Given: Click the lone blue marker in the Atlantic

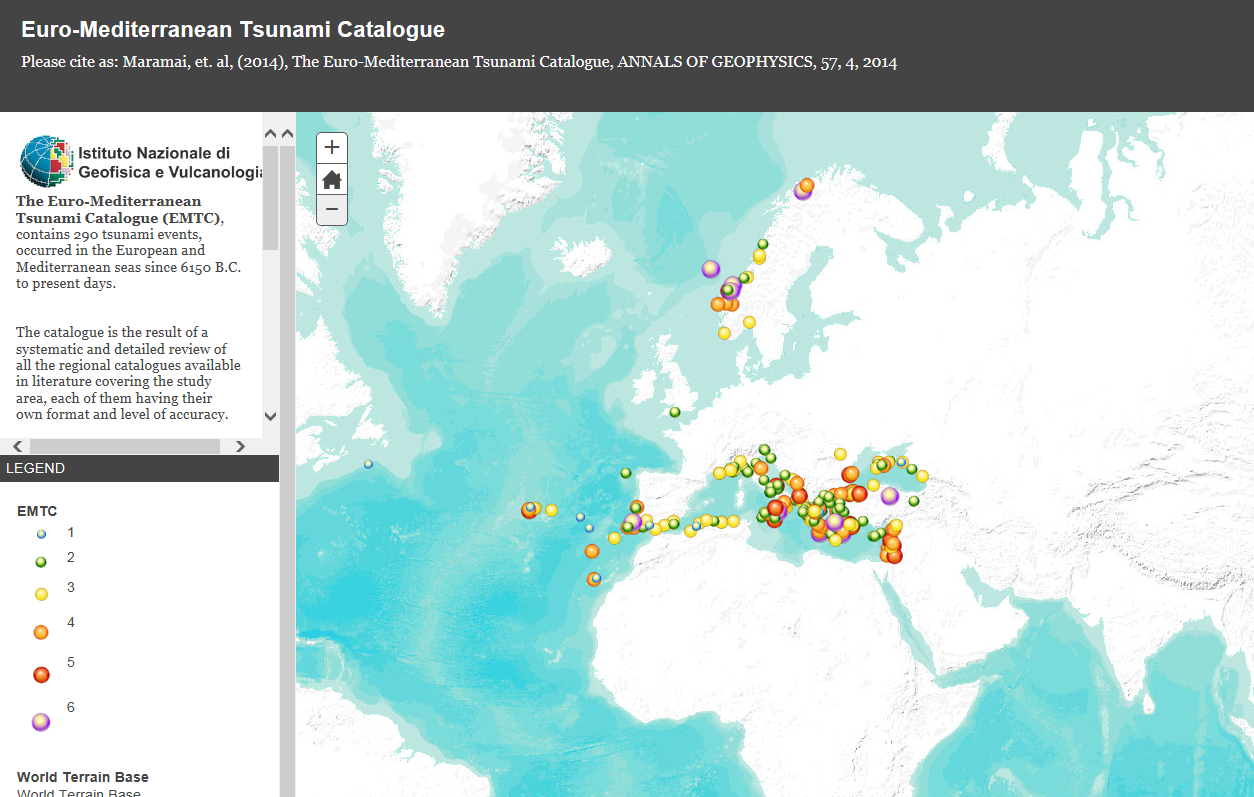Looking at the screenshot, I should pos(367,463).
